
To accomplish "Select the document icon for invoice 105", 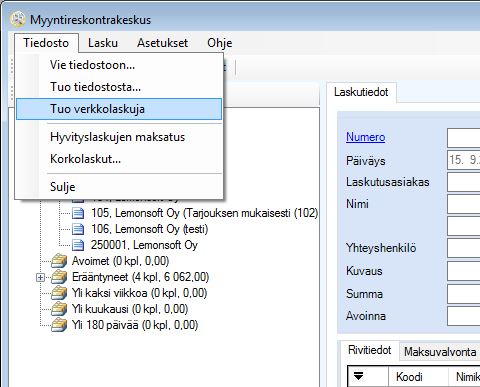I will [x=78, y=213].
